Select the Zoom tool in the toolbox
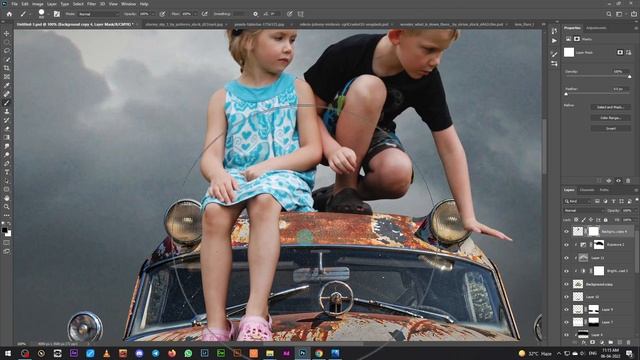The width and height of the screenshot is (640, 360). (x=7, y=207)
